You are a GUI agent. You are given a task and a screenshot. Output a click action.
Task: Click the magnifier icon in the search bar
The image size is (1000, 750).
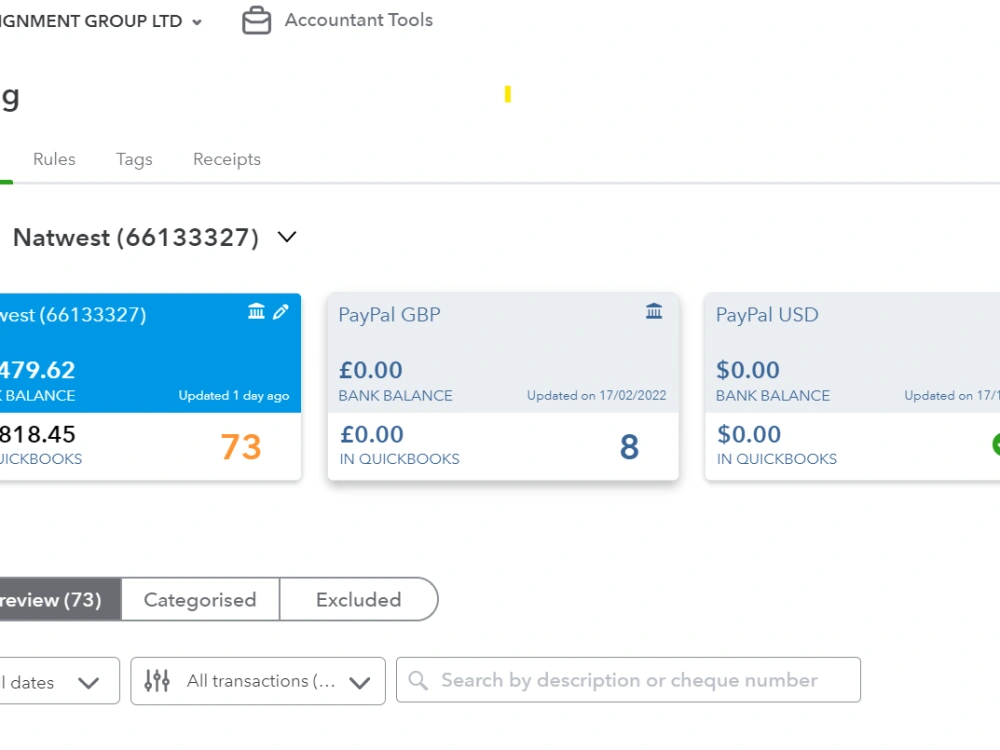[x=420, y=680]
